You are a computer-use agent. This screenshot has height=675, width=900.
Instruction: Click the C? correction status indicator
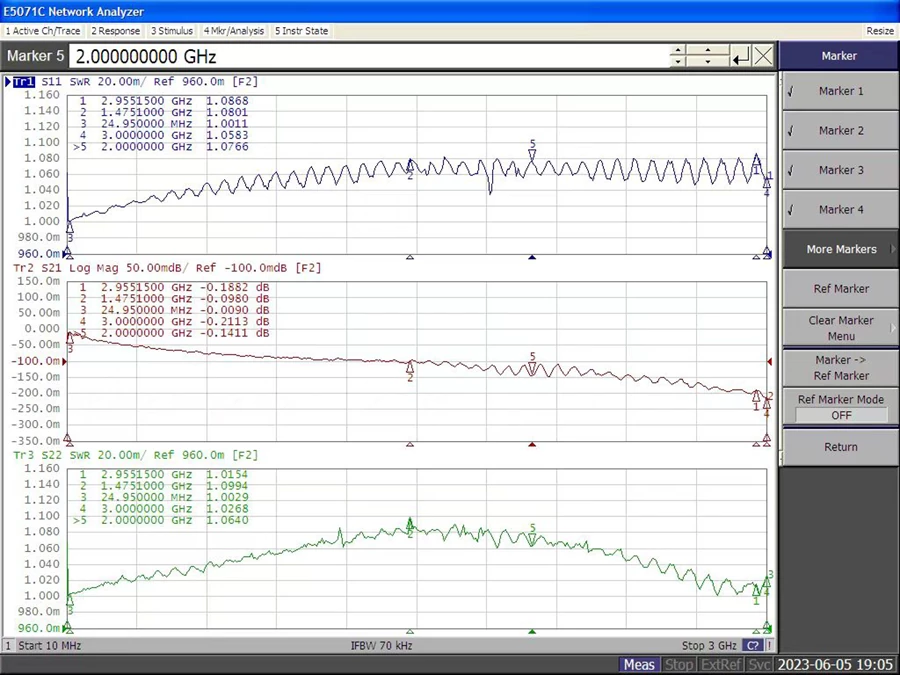click(x=753, y=645)
